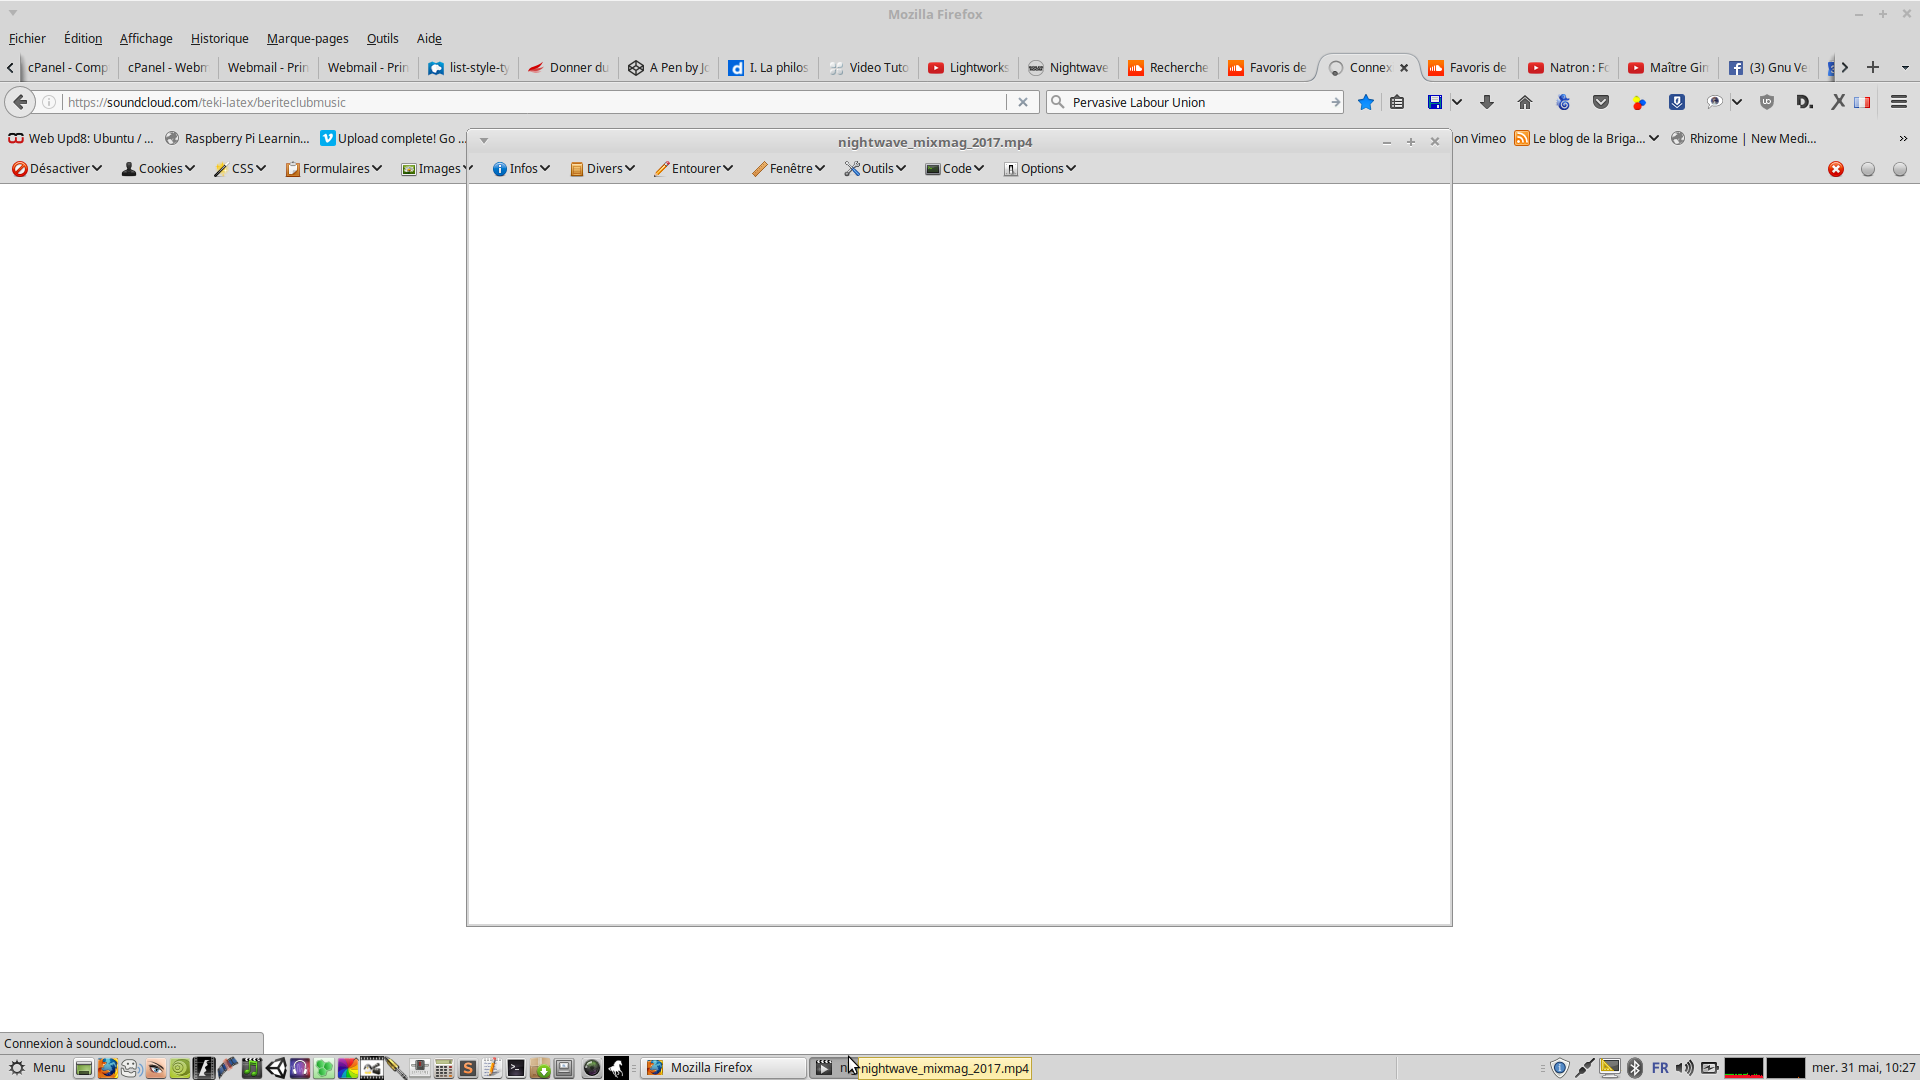Screen dimensions: 1920x1080
Task: Click the Mozilla Firefox taskbar button
Action: click(x=722, y=1068)
